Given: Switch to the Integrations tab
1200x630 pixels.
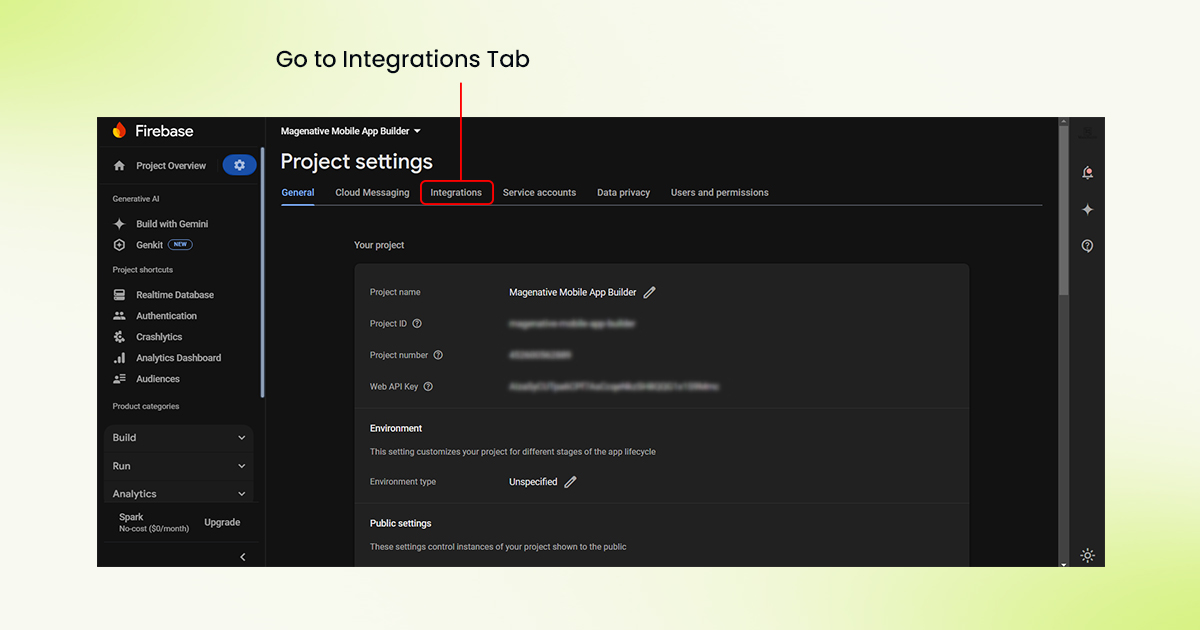Looking at the screenshot, I should pos(456,192).
